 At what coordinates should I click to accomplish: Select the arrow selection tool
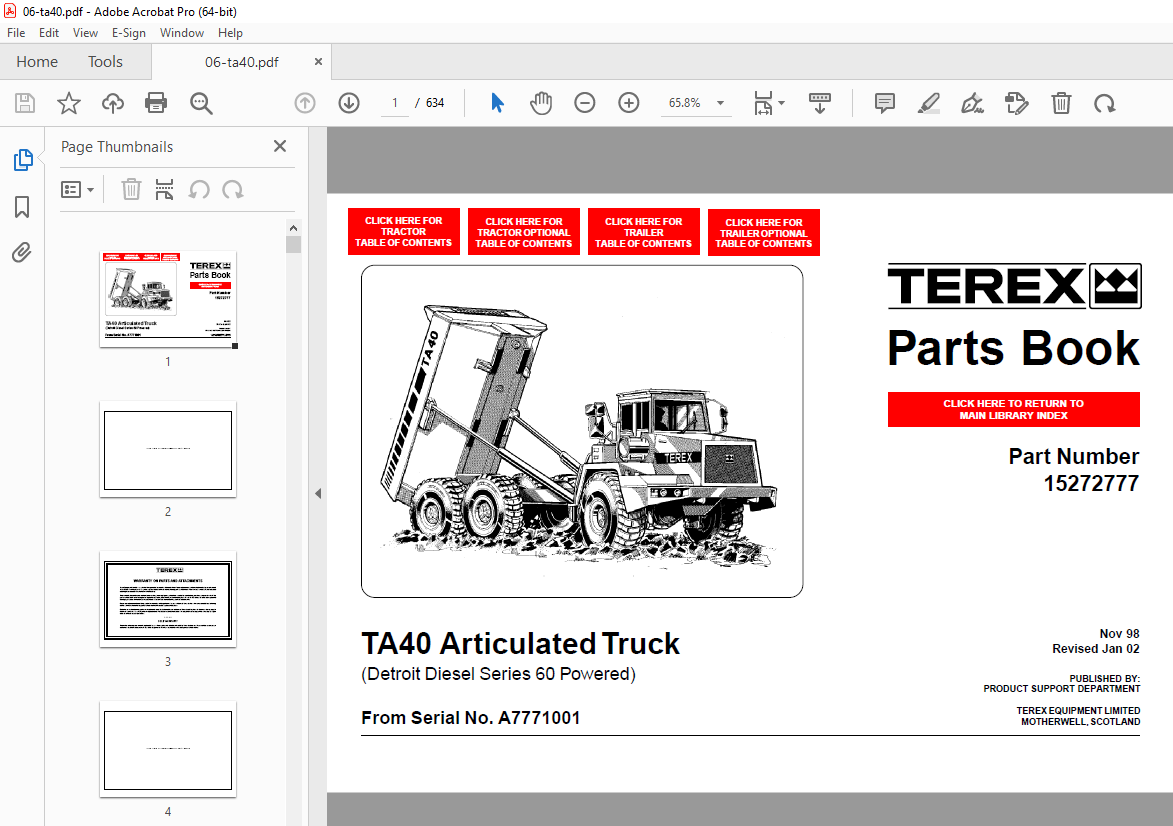tap(497, 103)
